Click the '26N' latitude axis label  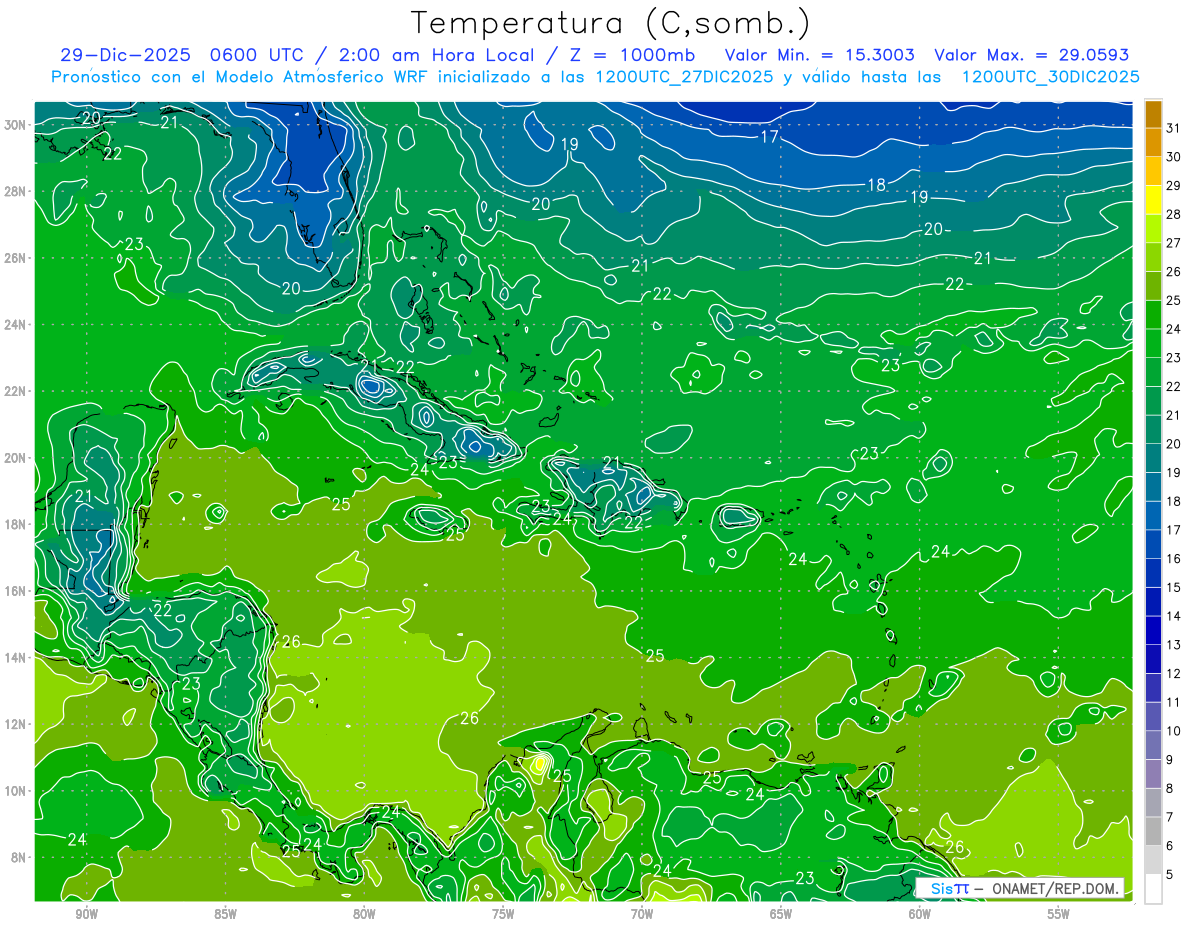click(17, 258)
